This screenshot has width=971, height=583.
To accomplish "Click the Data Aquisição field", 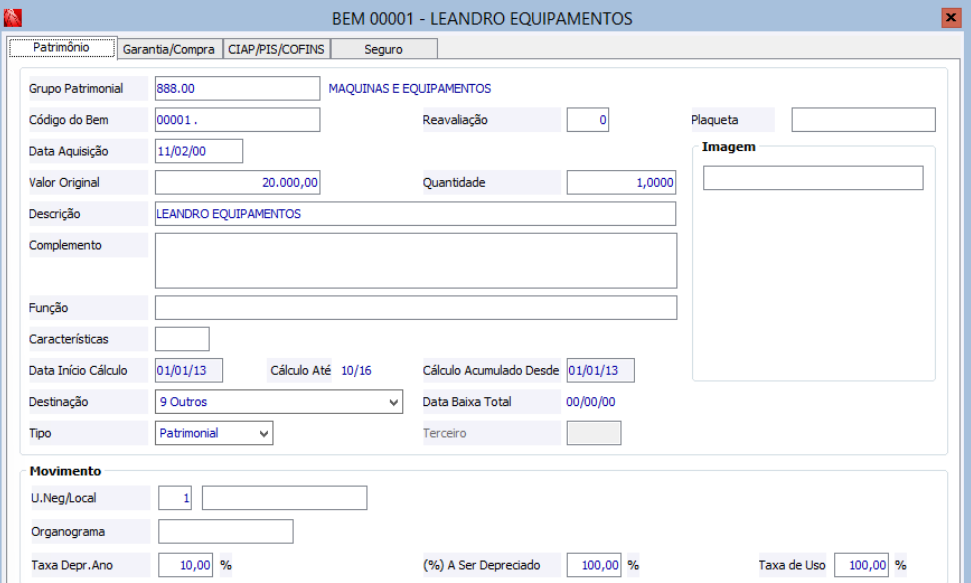I will click(x=199, y=151).
